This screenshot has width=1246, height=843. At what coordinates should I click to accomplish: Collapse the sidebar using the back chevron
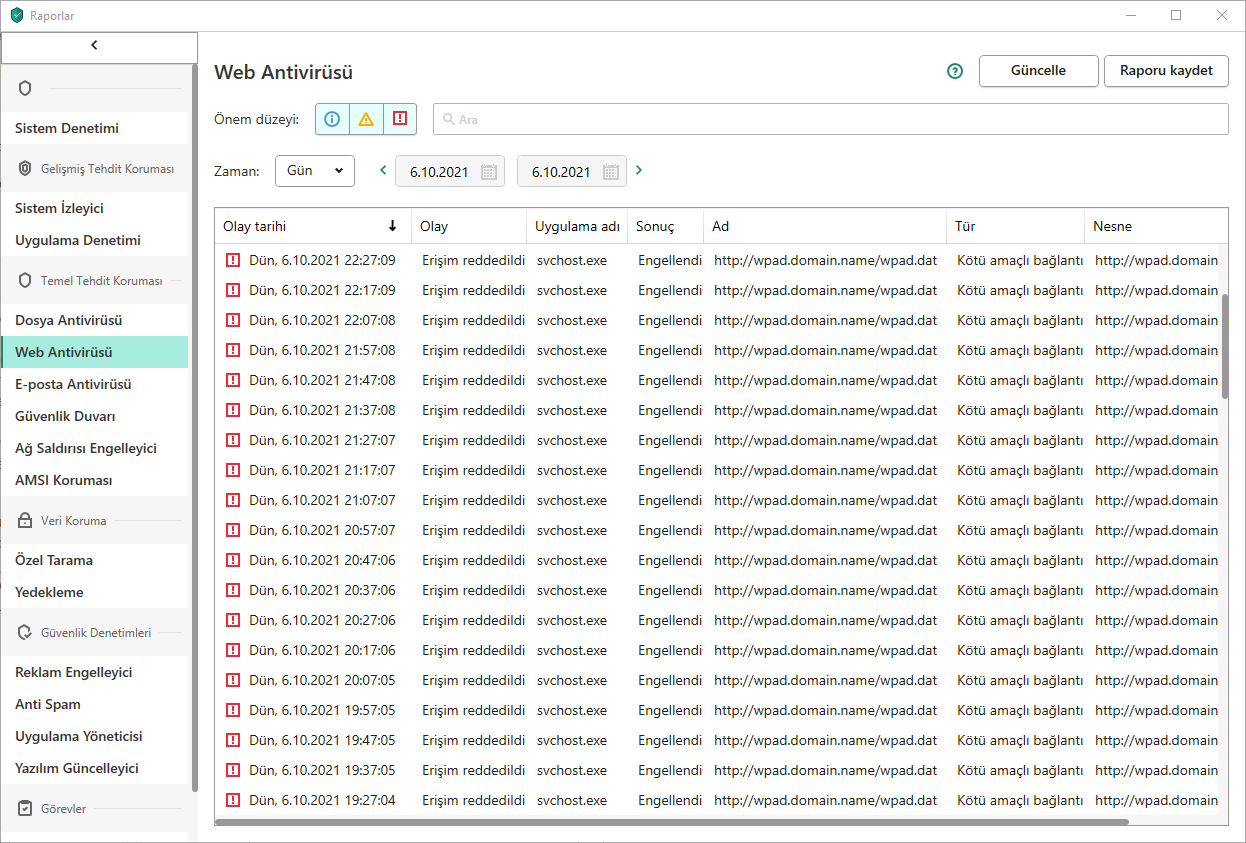[x=95, y=45]
